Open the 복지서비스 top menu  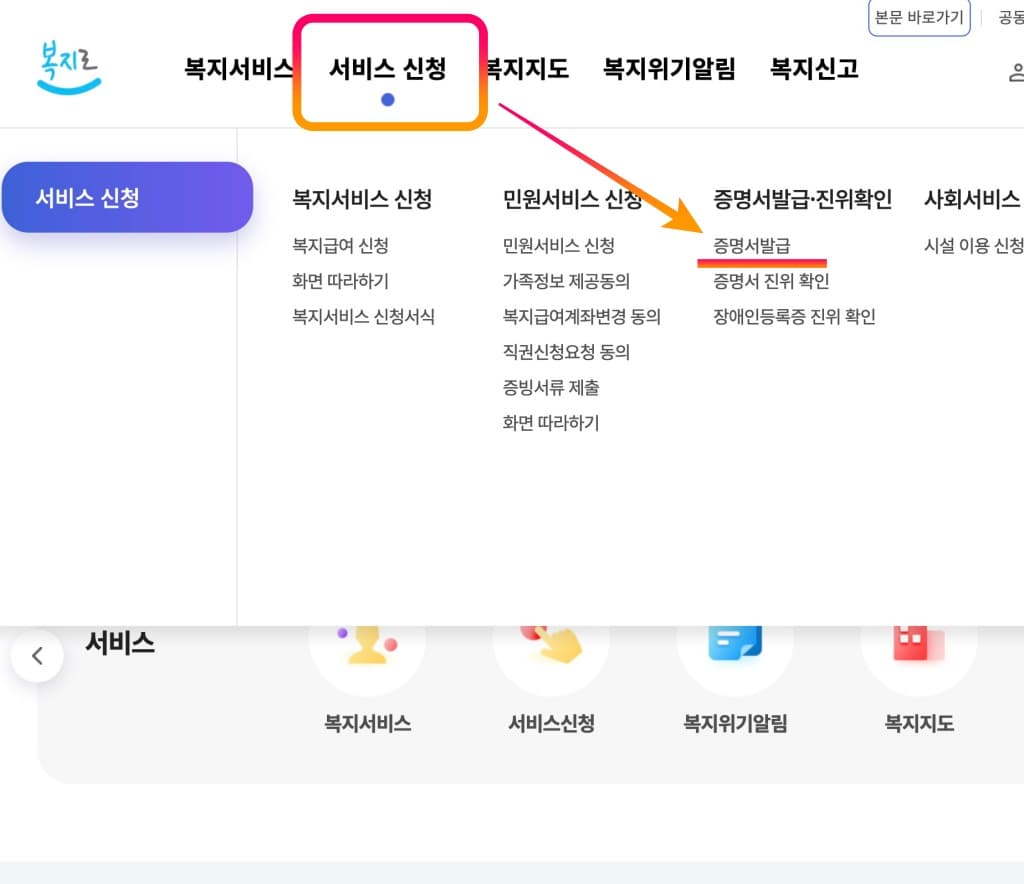(238, 69)
